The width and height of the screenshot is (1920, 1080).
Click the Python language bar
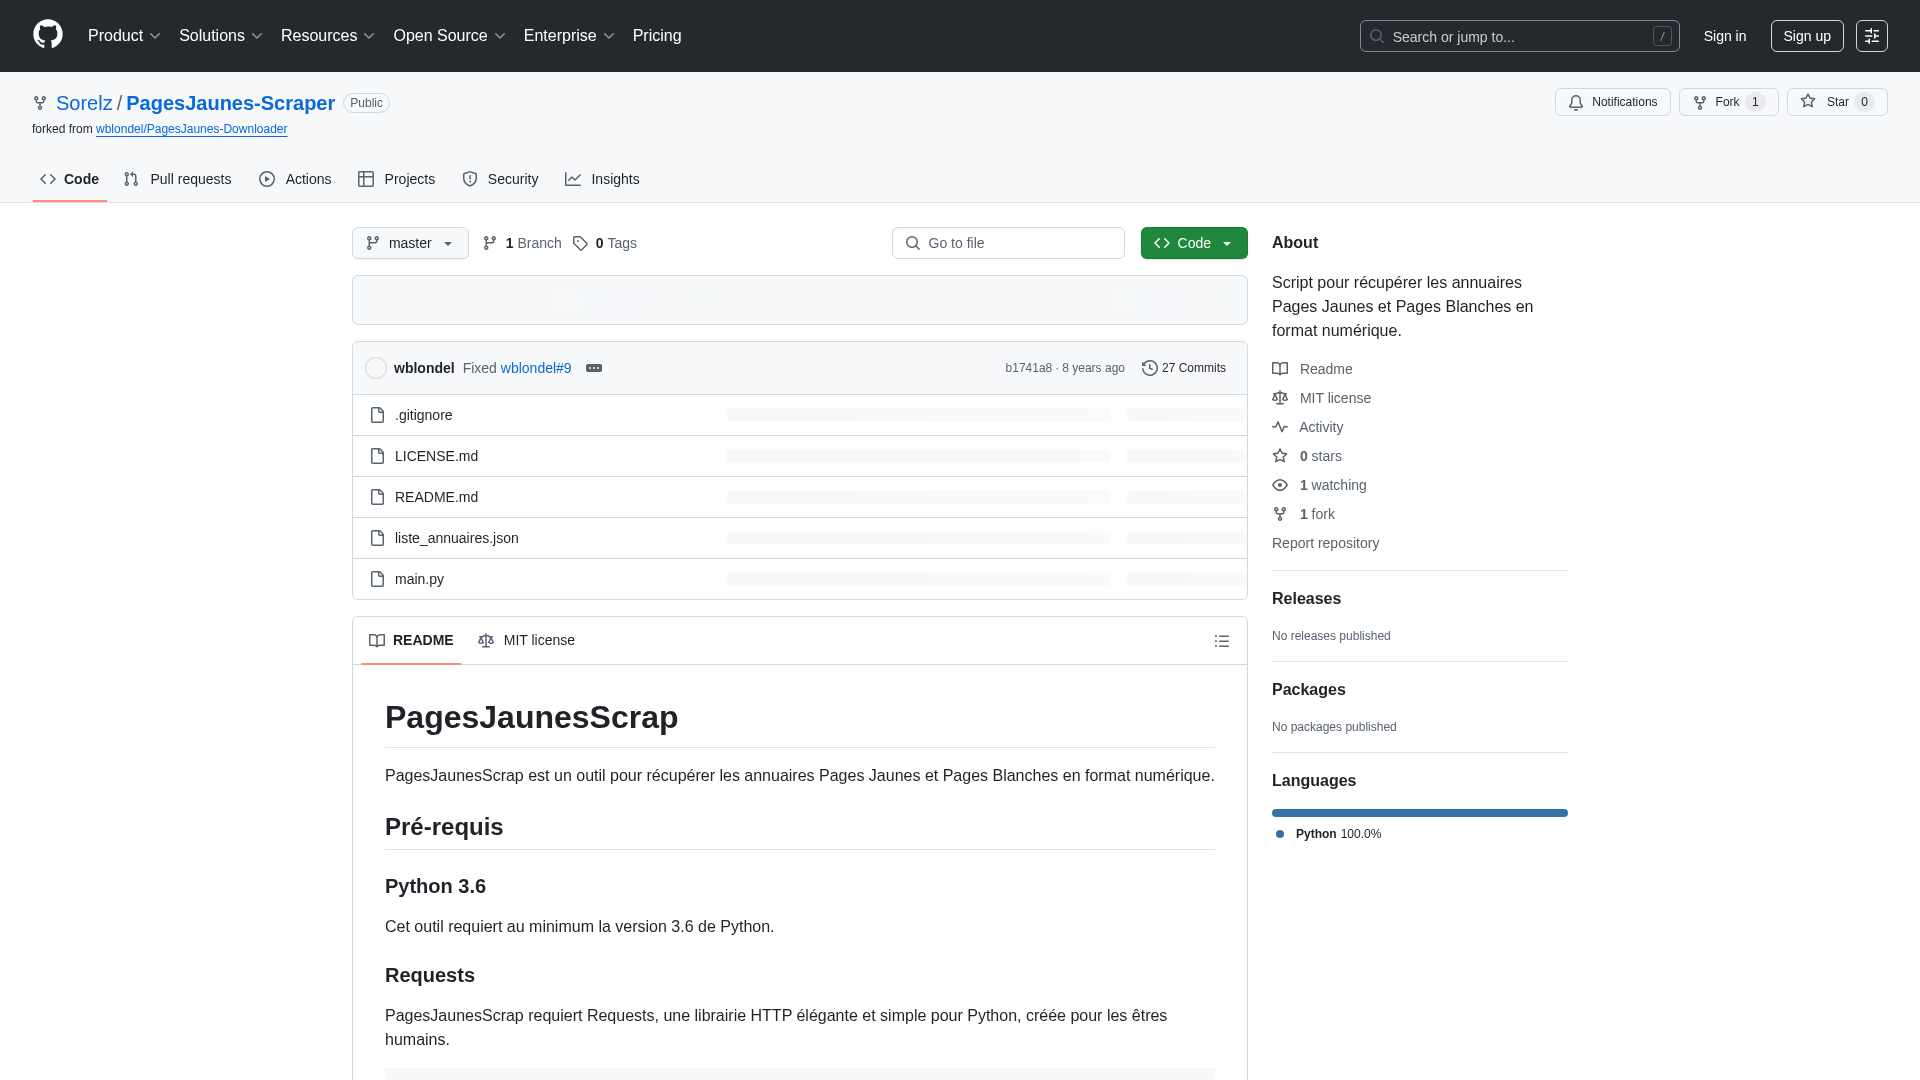1420,813
